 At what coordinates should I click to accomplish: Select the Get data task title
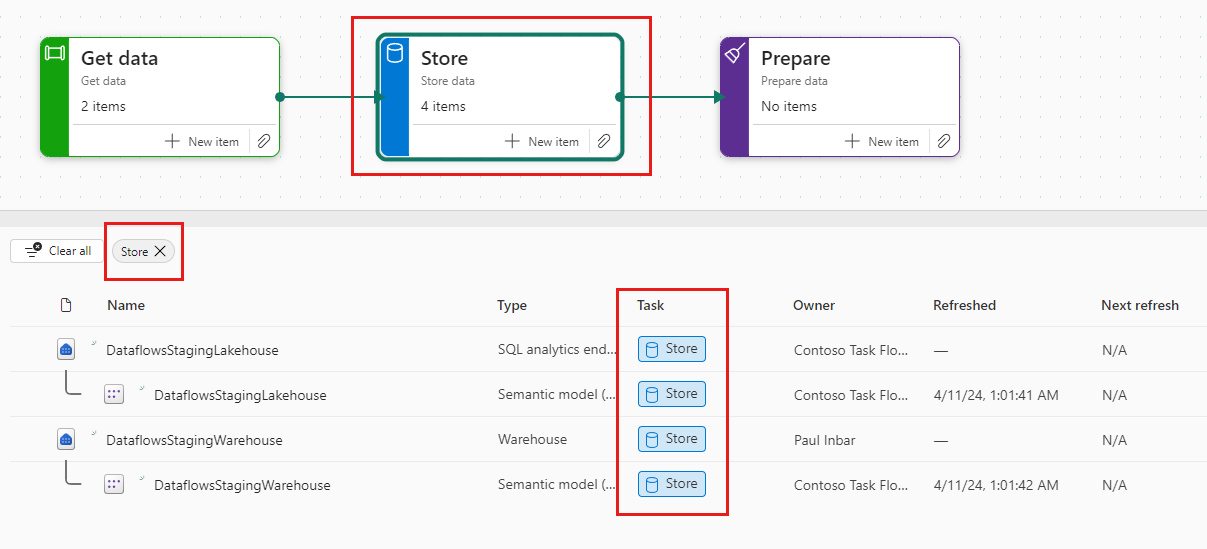click(x=119, y=58)
